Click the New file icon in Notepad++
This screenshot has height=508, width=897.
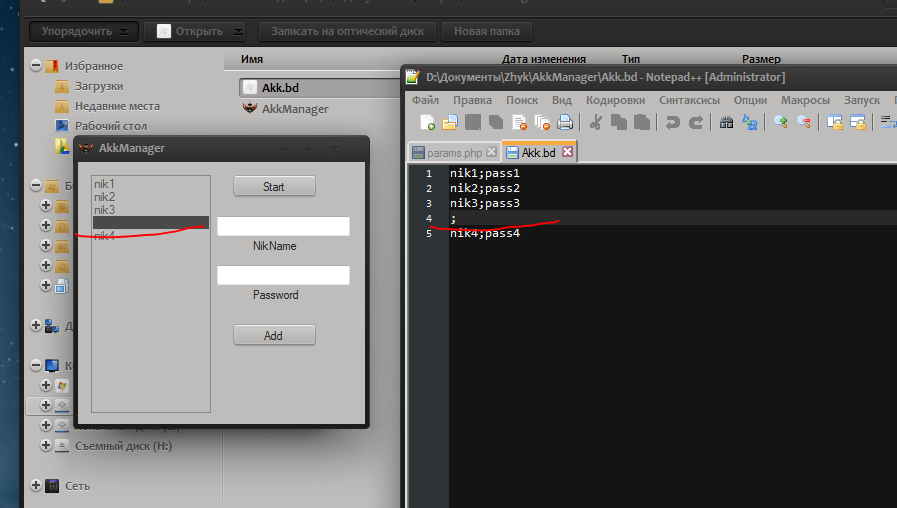[428, 123]
